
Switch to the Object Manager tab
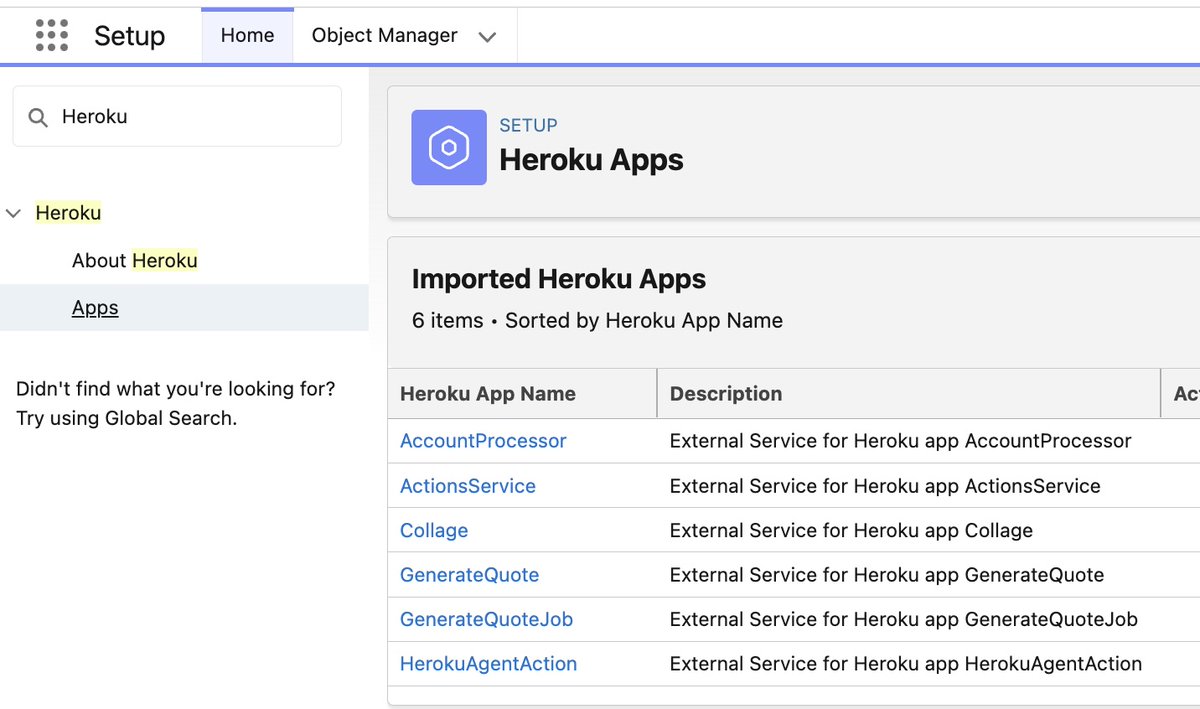click(385, 35)
